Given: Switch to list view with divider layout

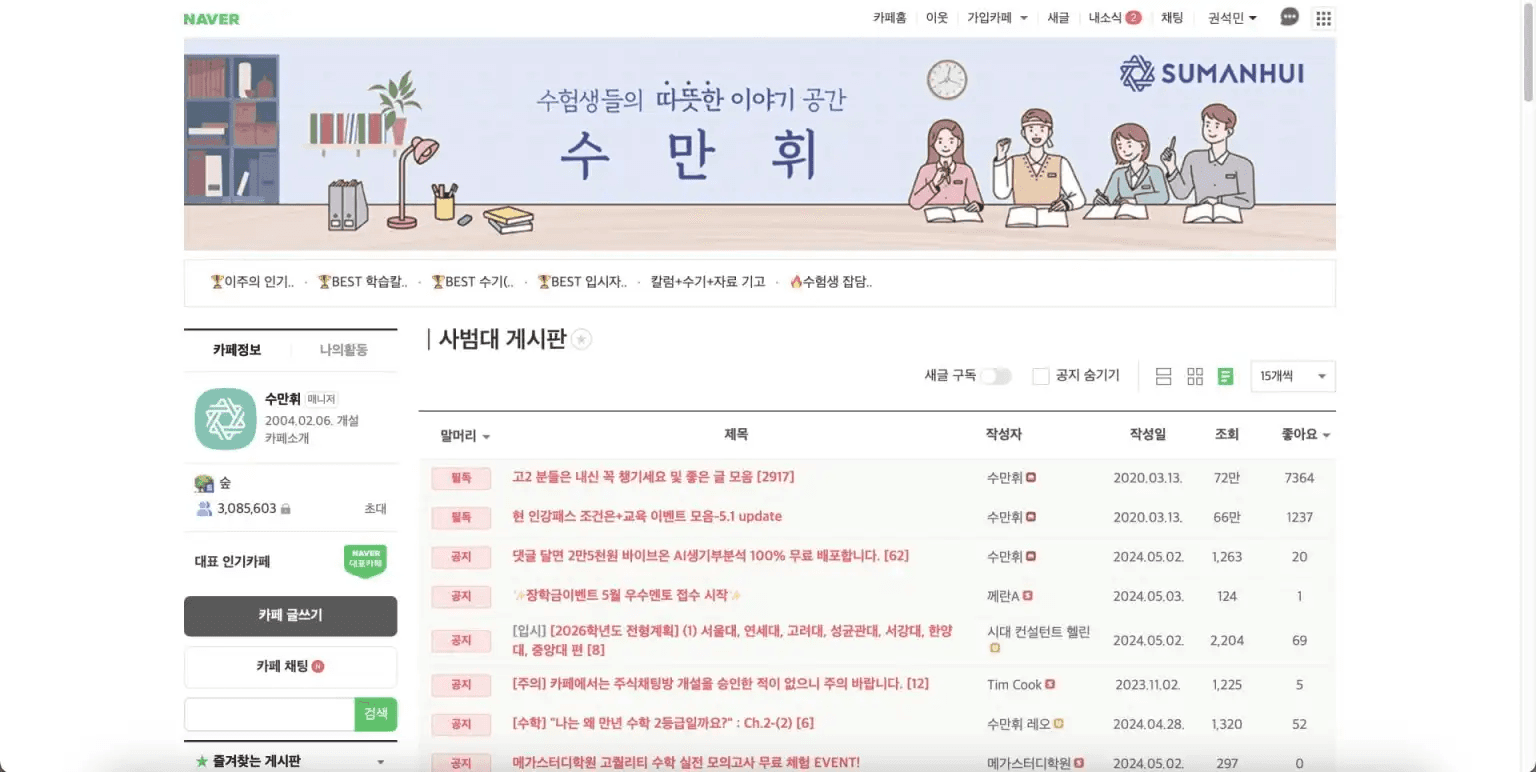Looking at the screenshot, I should [x=1163, y=376].
